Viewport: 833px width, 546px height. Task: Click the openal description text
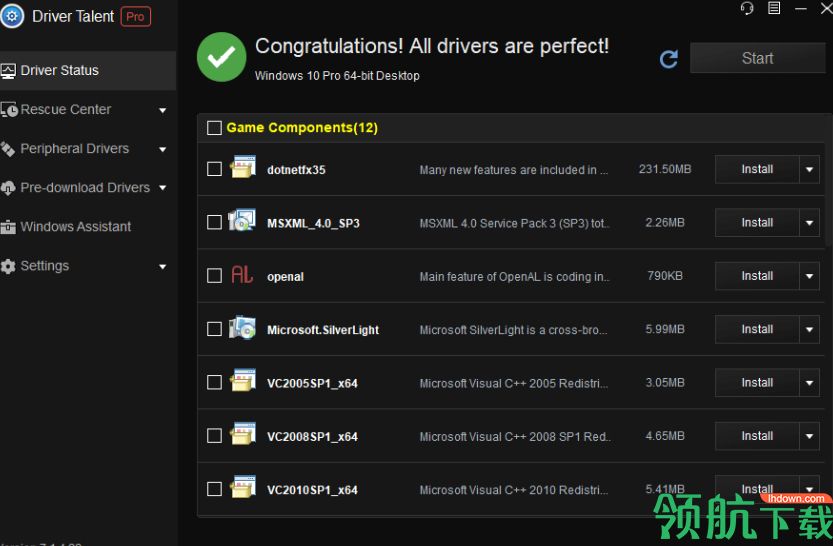click(x=514, y=277)
